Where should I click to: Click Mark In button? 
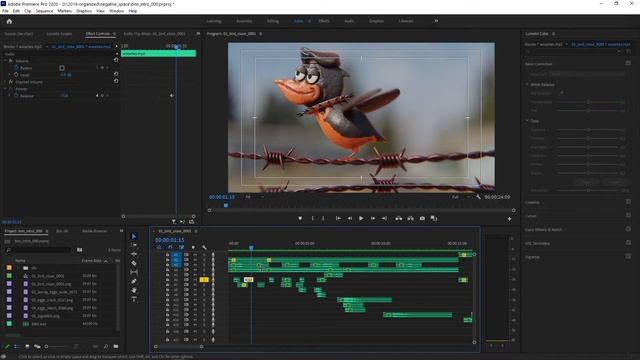tap(313, 218)
